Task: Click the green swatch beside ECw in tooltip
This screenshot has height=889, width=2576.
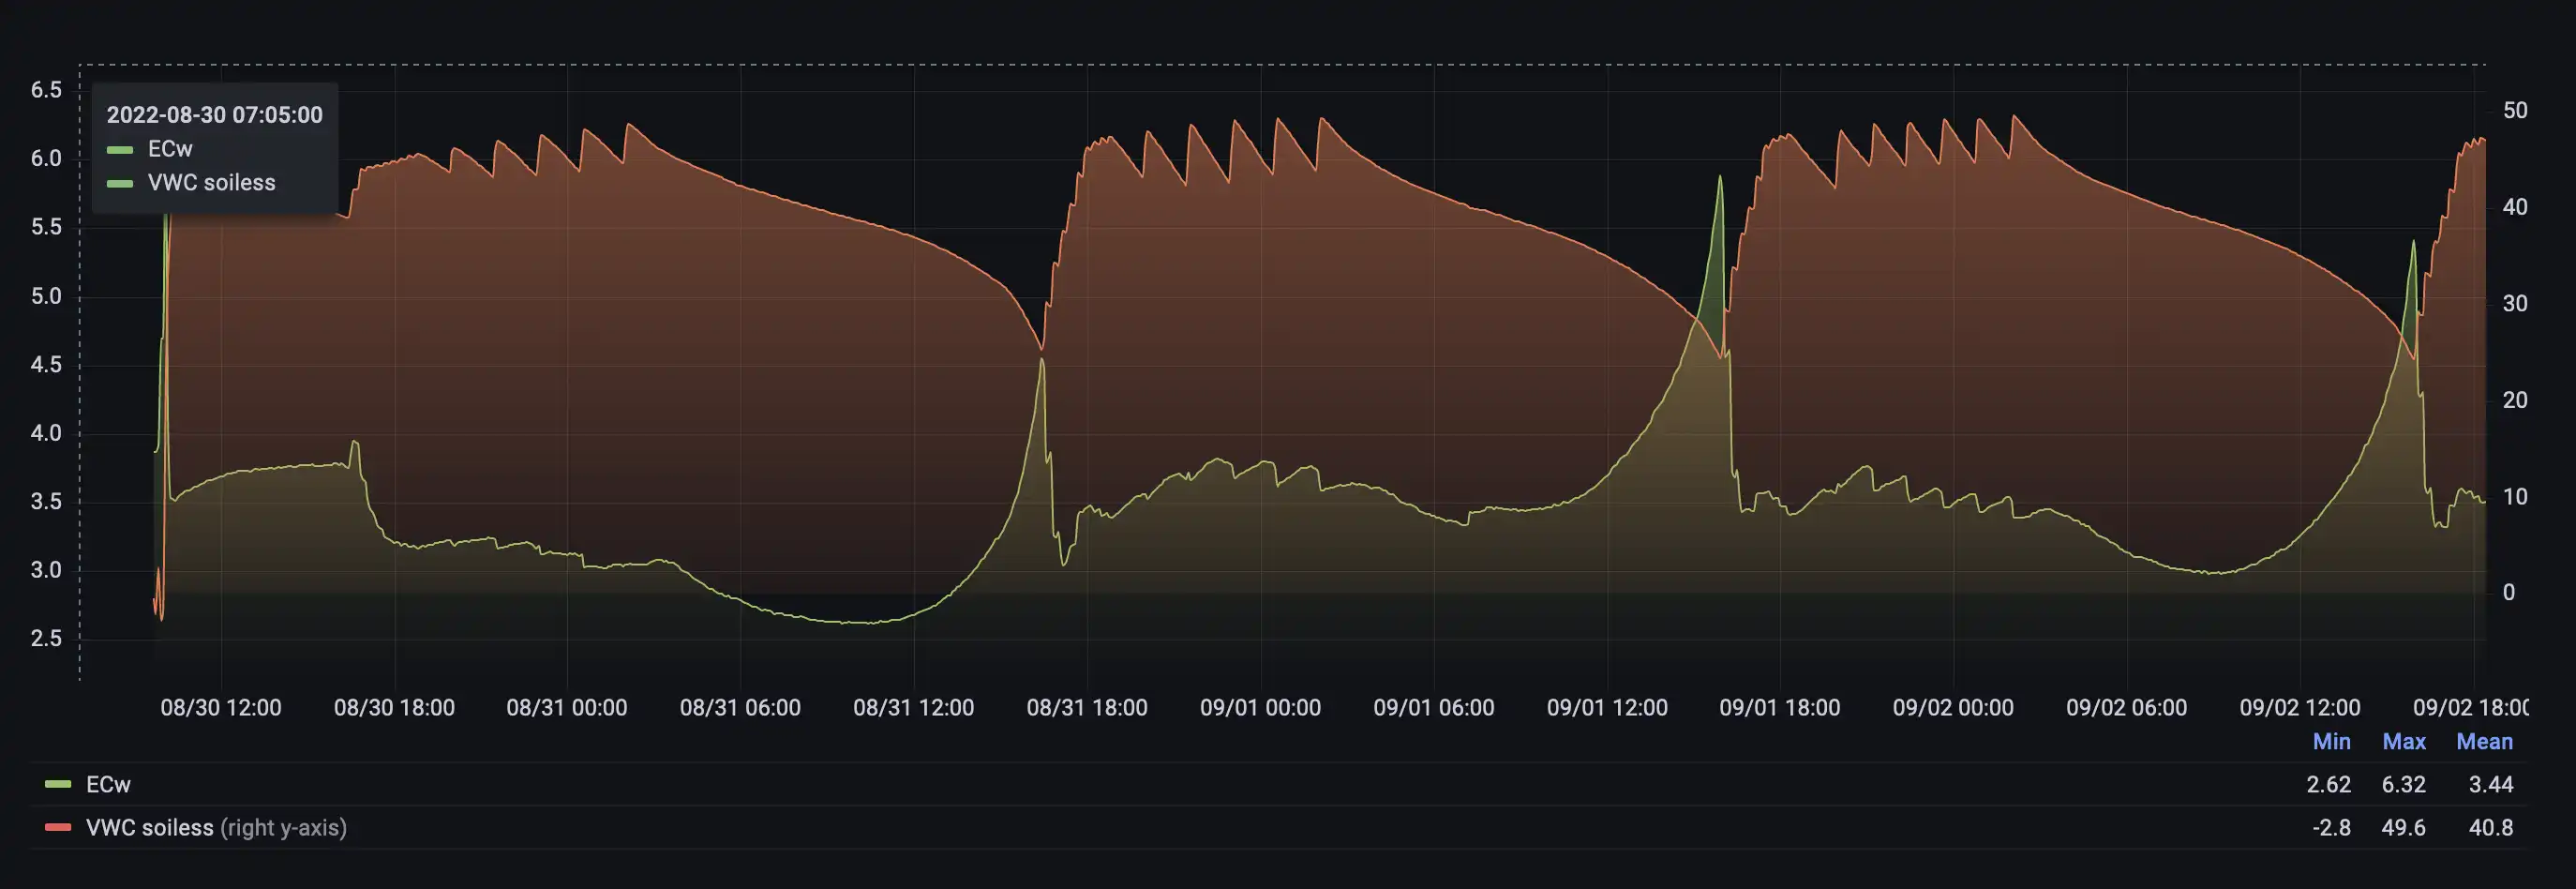Action: 120,148
